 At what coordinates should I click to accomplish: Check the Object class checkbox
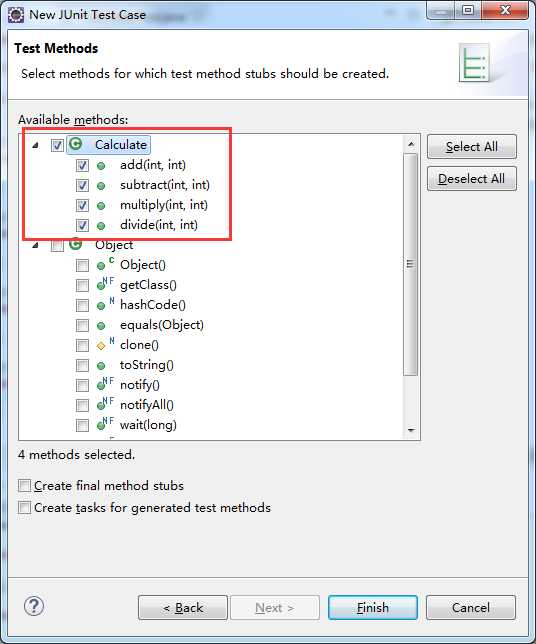coord(57,246)
